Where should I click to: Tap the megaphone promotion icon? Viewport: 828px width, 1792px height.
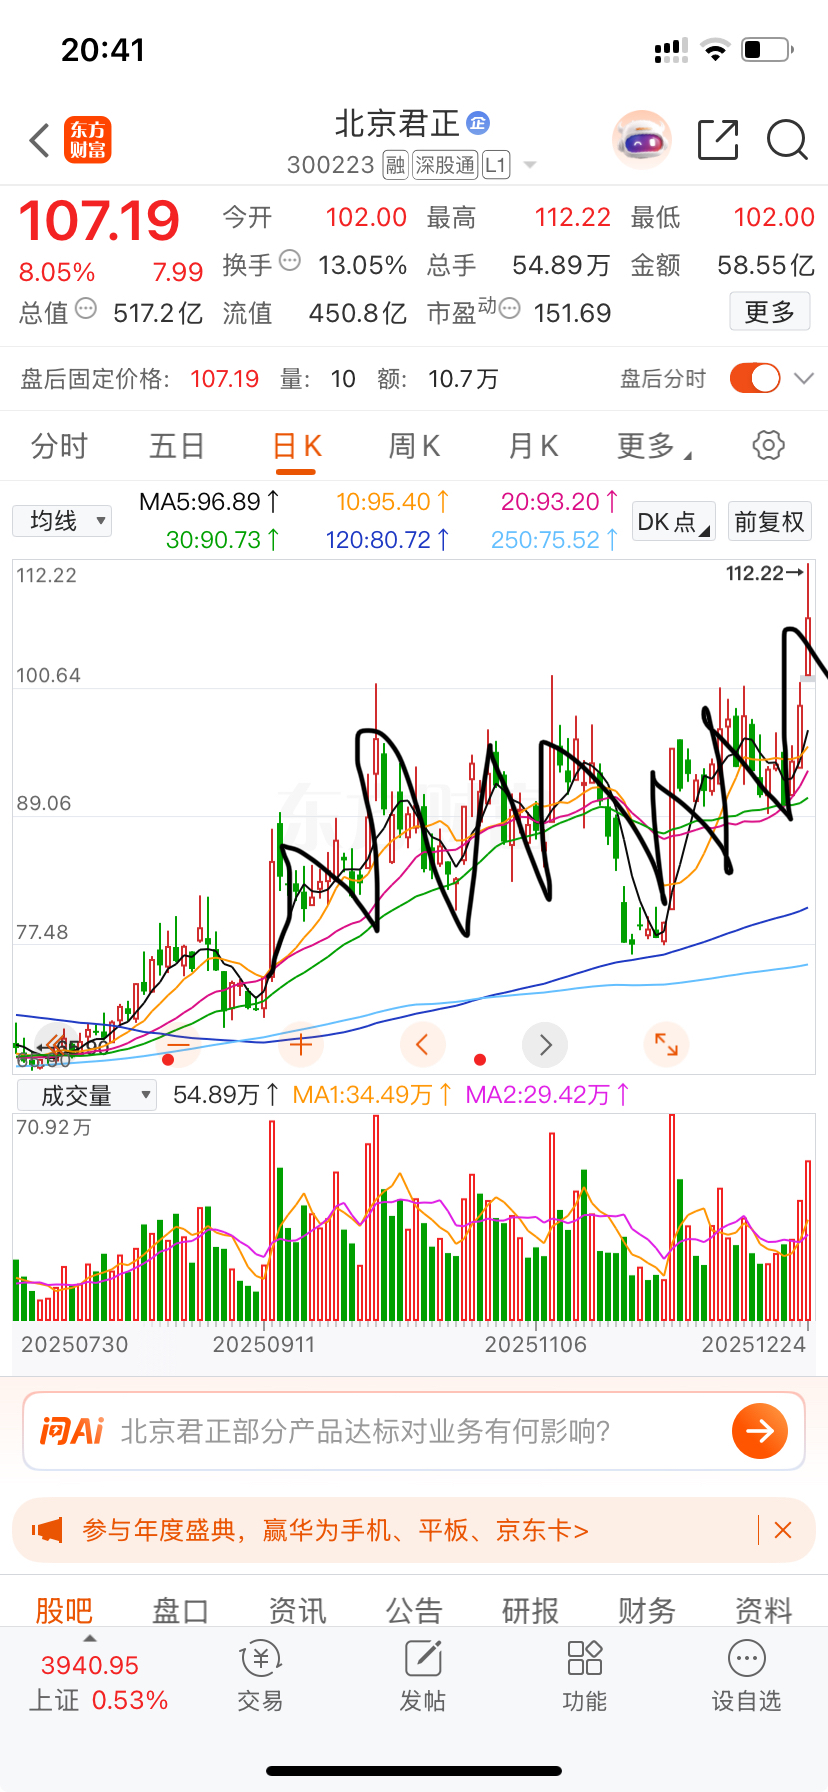pyautogui.click(x=47, y=1530)
